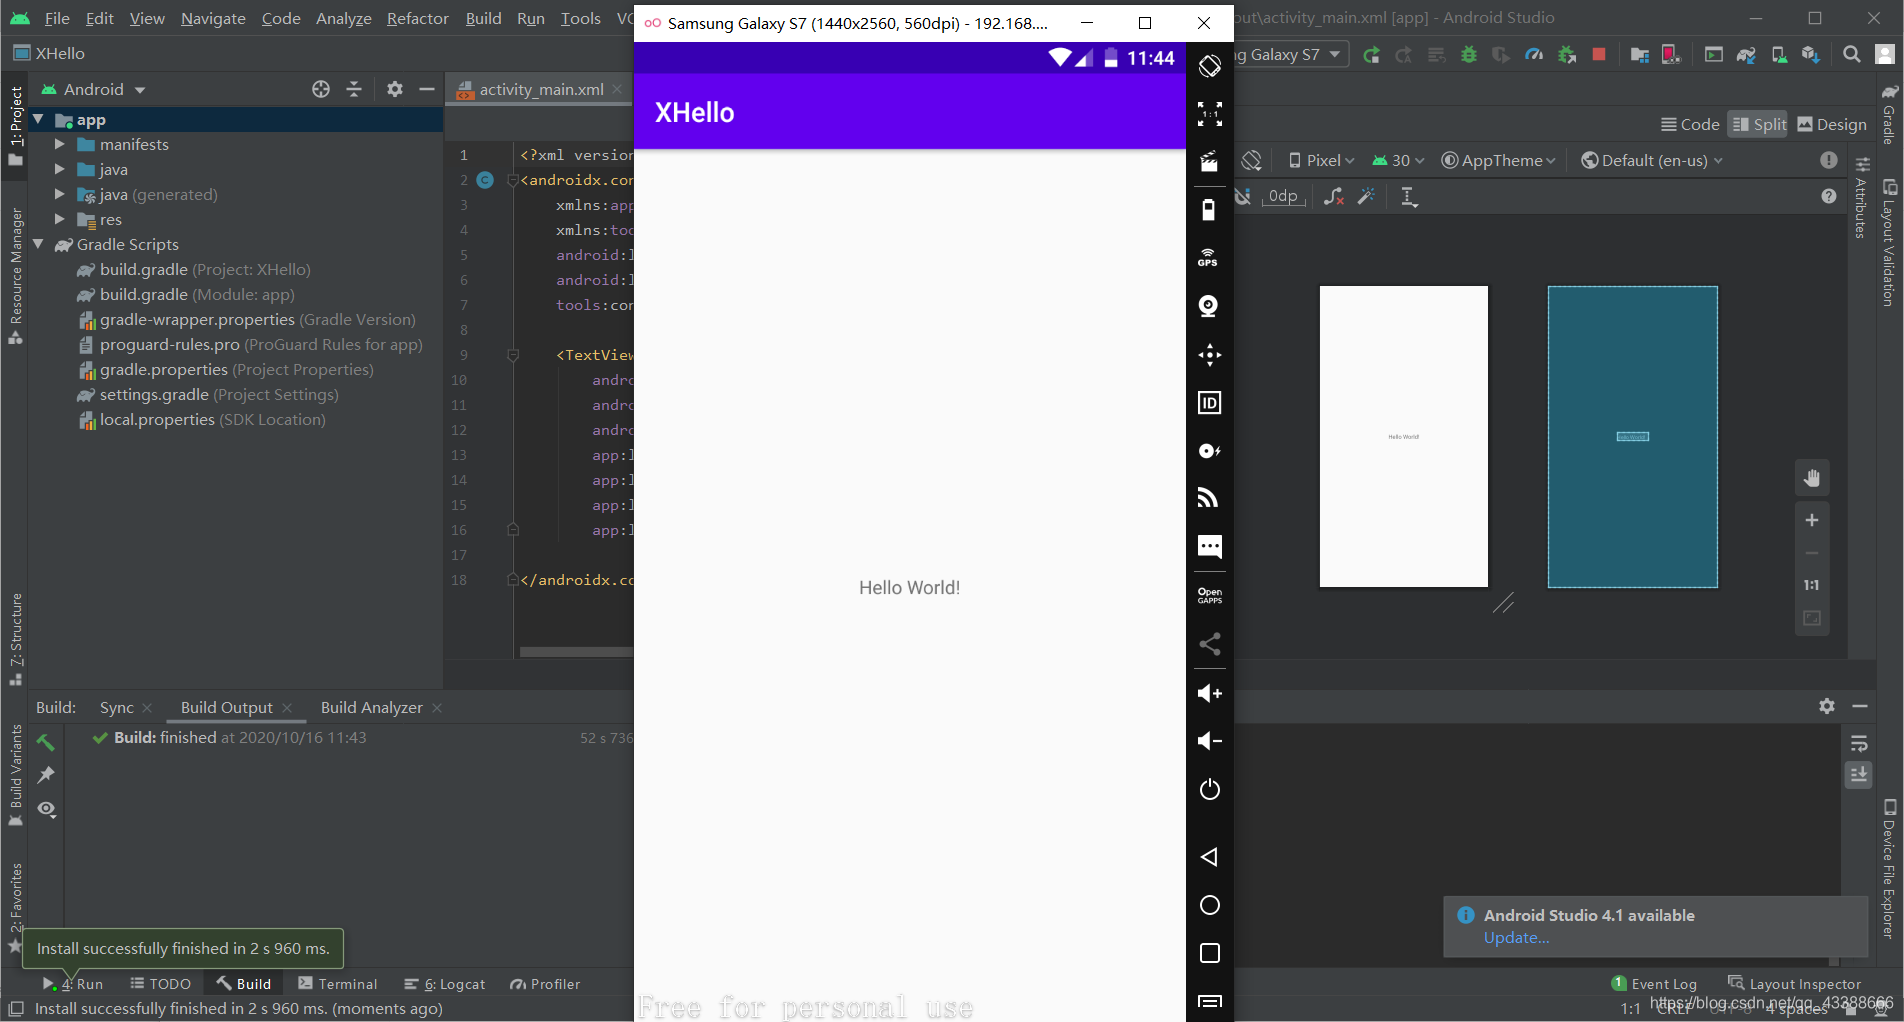Stop the running app with red square
The image size is (1904, 1022).
point(1599,55)
